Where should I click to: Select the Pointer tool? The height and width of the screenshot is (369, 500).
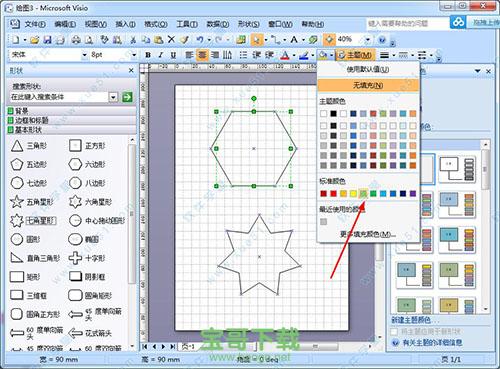tap(256, 40)
